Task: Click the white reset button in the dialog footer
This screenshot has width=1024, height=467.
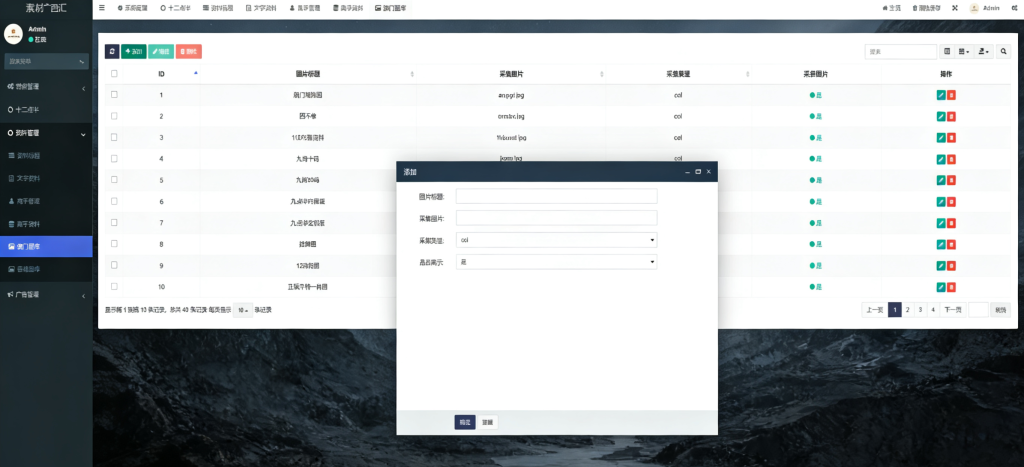Action: 487,423
